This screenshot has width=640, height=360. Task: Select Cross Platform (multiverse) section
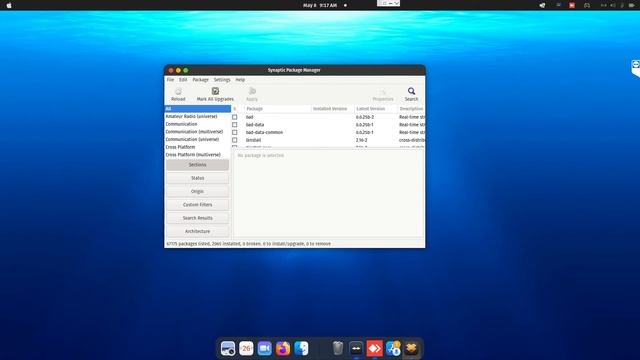point(198,155)
